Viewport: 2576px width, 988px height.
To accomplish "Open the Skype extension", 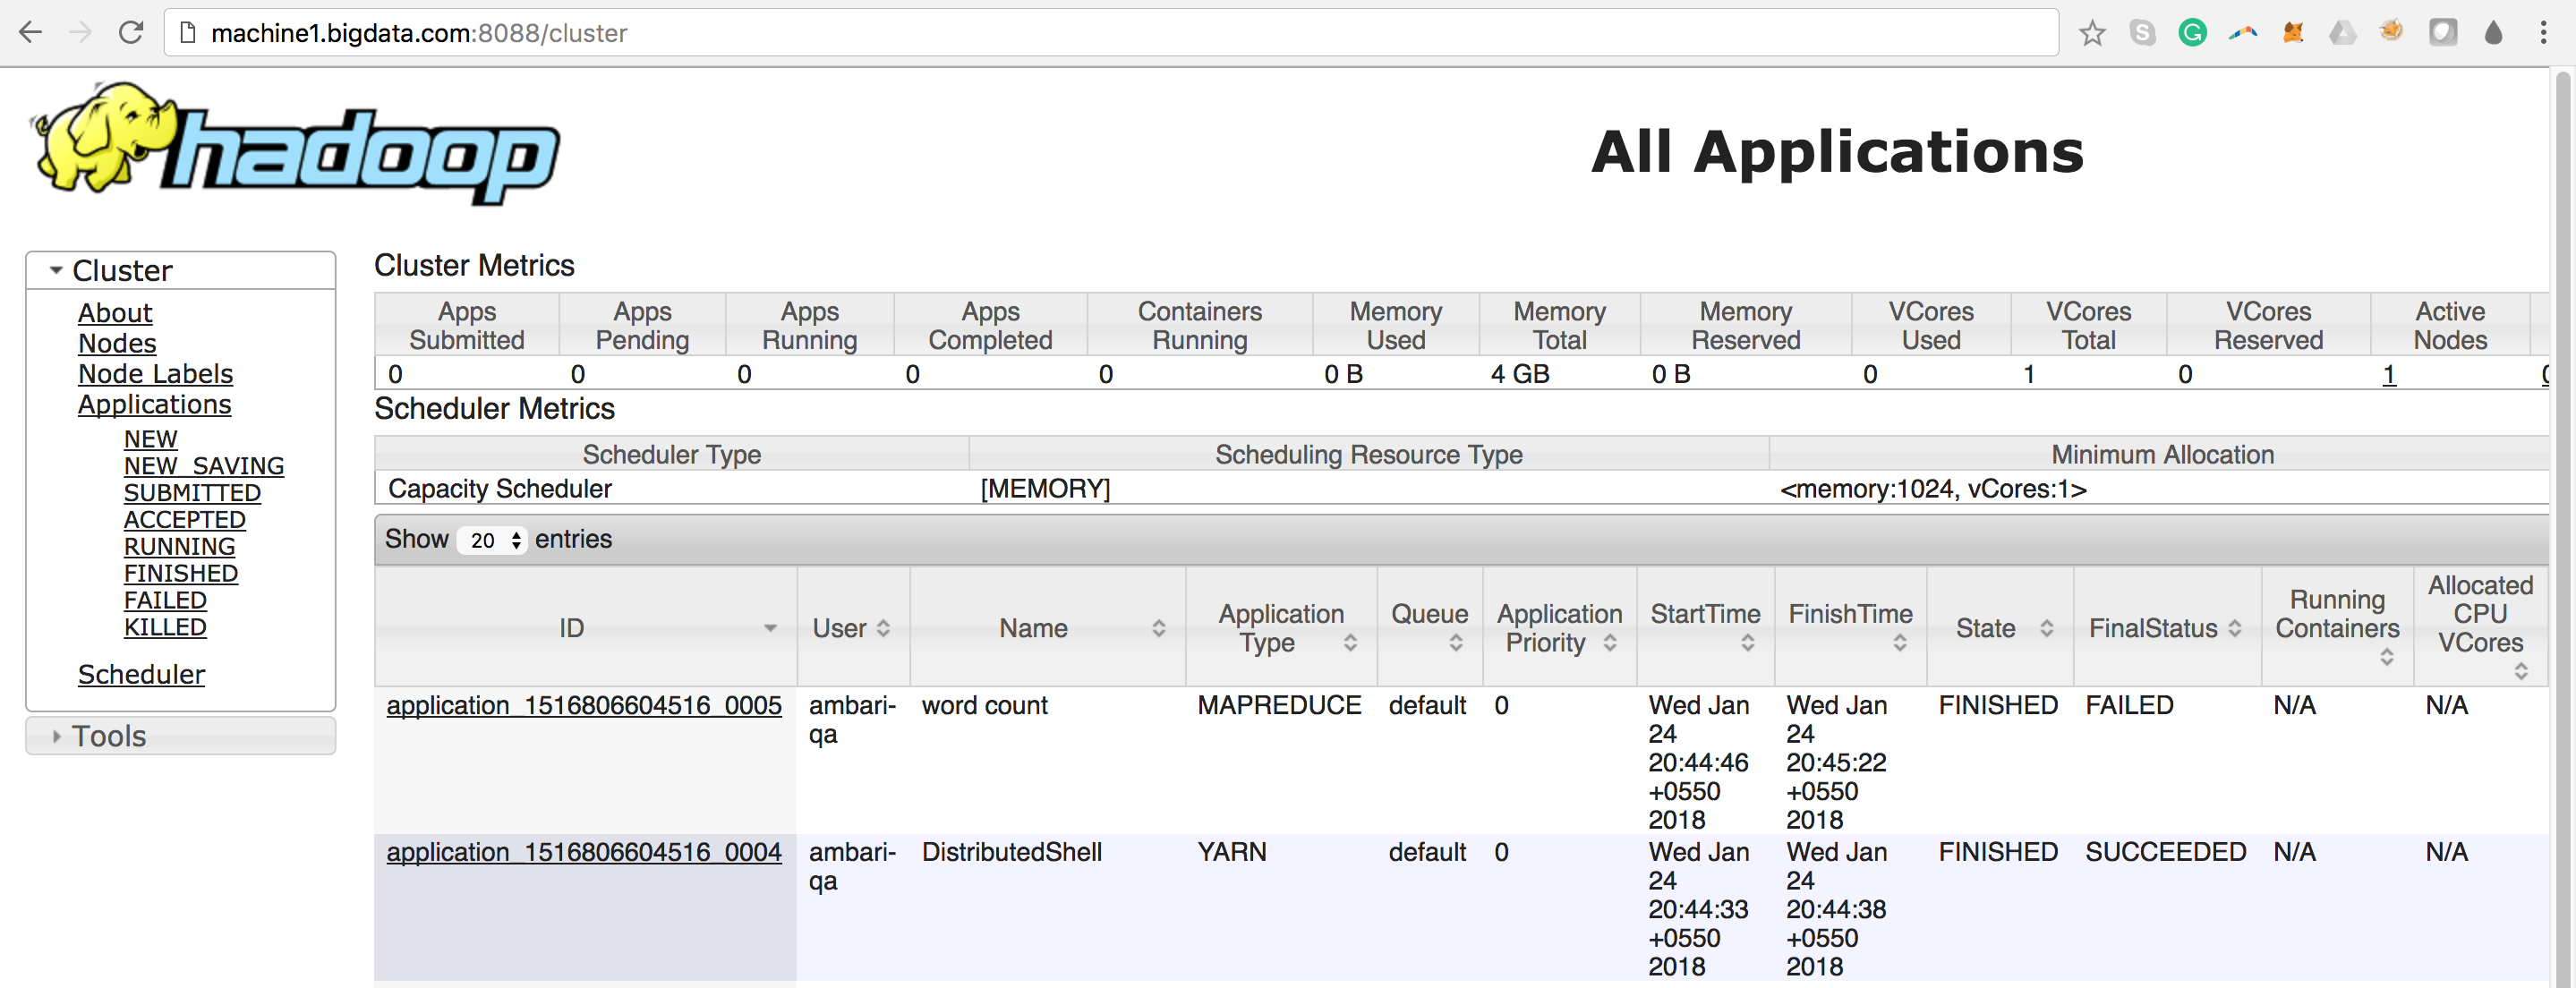I will 2142,32.
